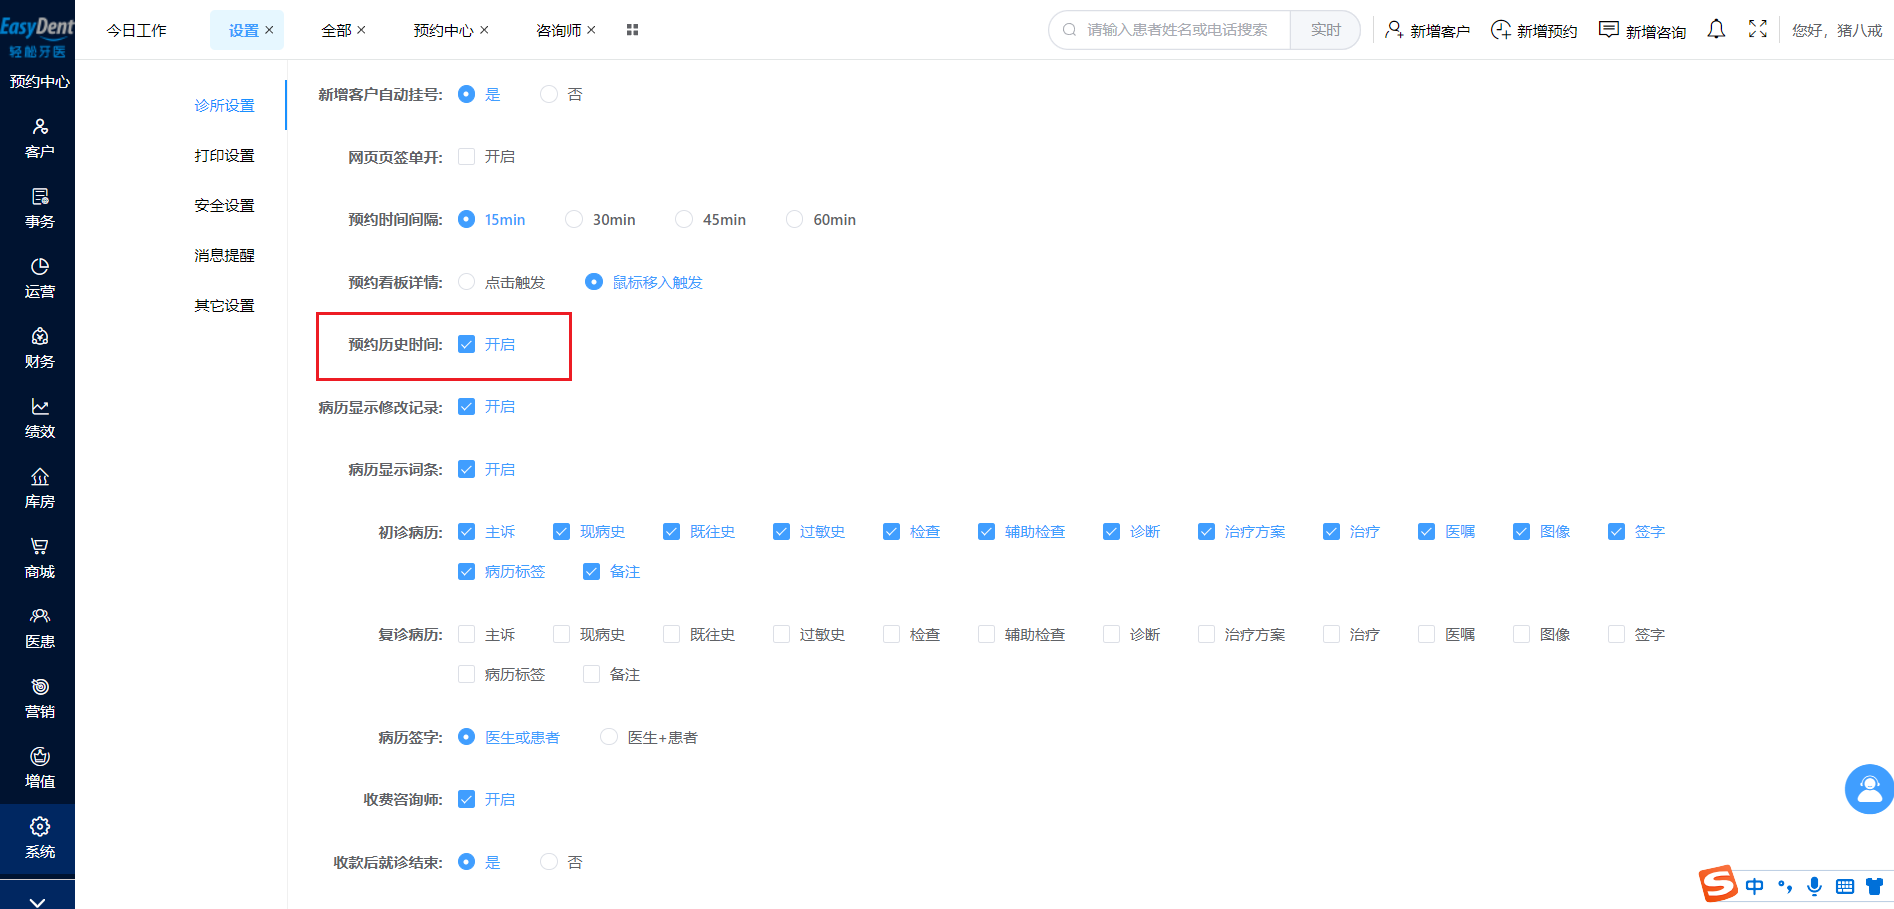Viewport: 1894px width, 909px height.
Task: Click the user greeting 猪八戒
Action: pos(1837,30)
